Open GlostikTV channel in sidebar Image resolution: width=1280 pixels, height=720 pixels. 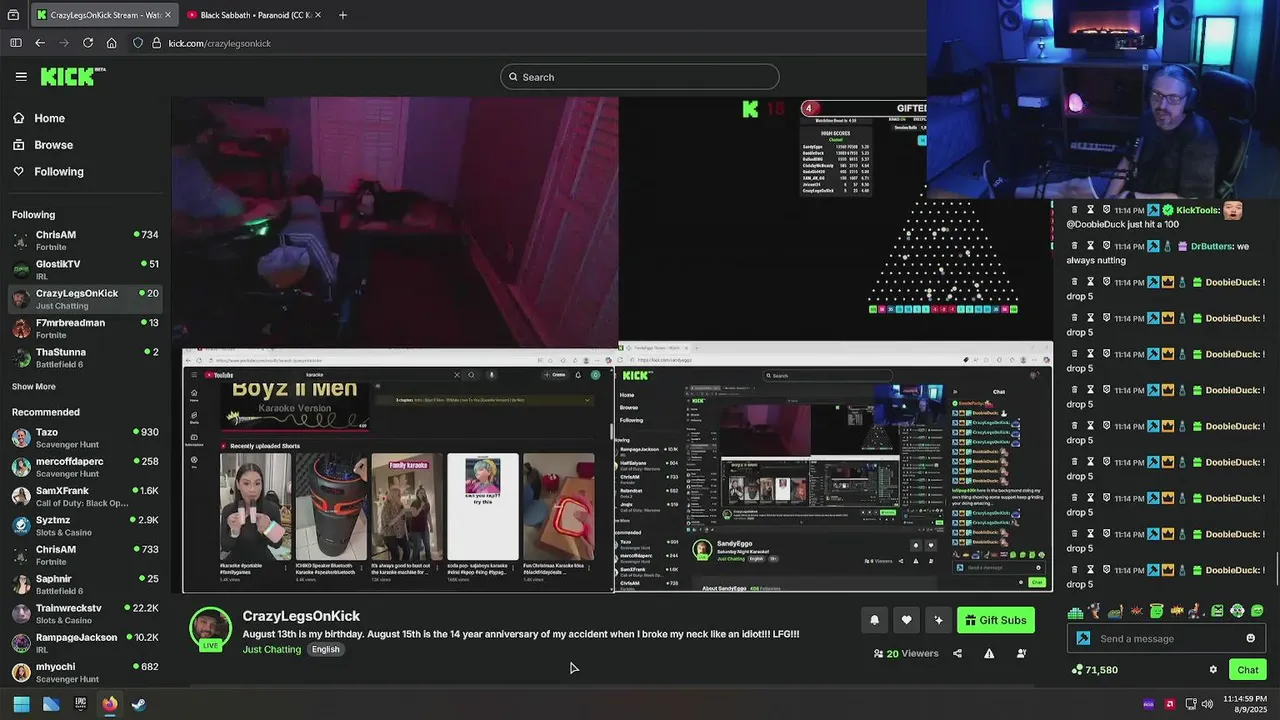click(x=85, y=270)
